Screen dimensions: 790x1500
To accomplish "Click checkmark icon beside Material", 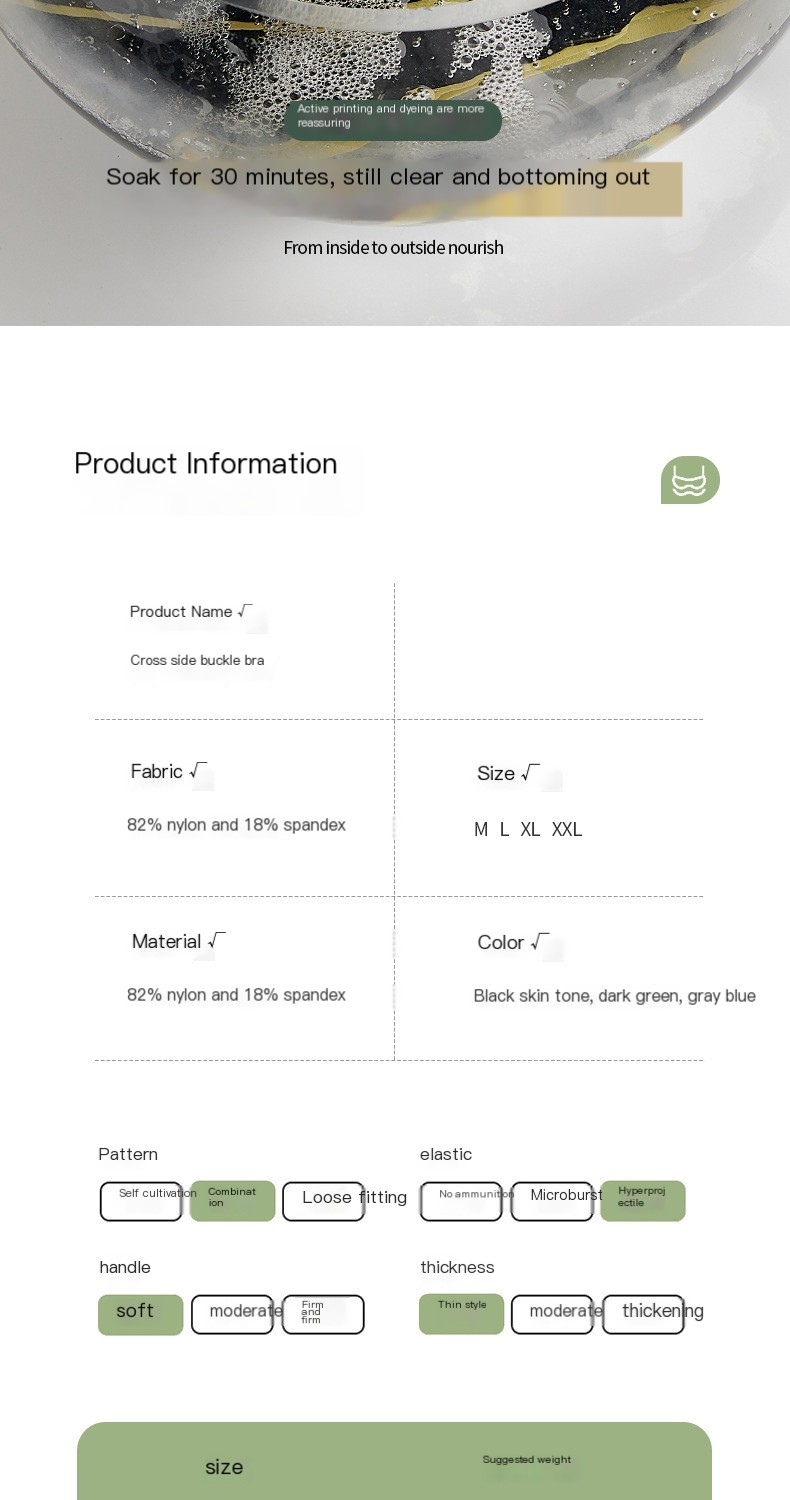I will 216,941.
